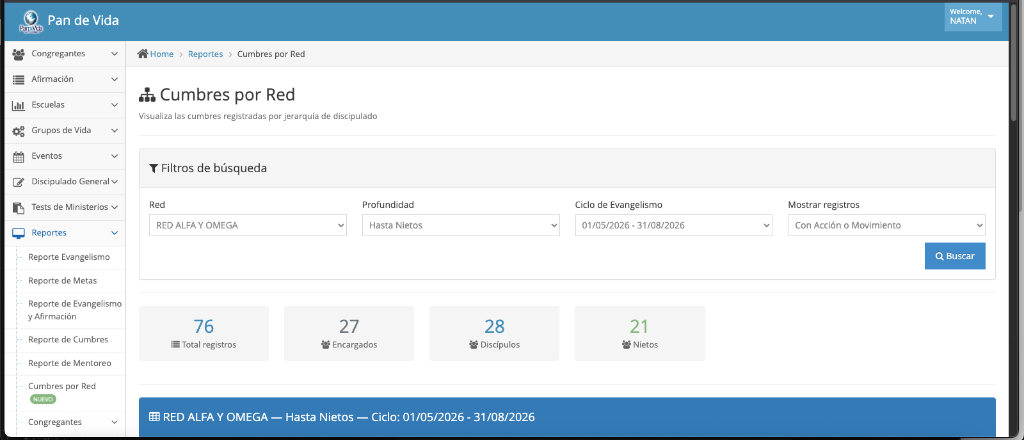Open the Red dropdown showing RED ALFA Y OMEGA

coord(248,225)
